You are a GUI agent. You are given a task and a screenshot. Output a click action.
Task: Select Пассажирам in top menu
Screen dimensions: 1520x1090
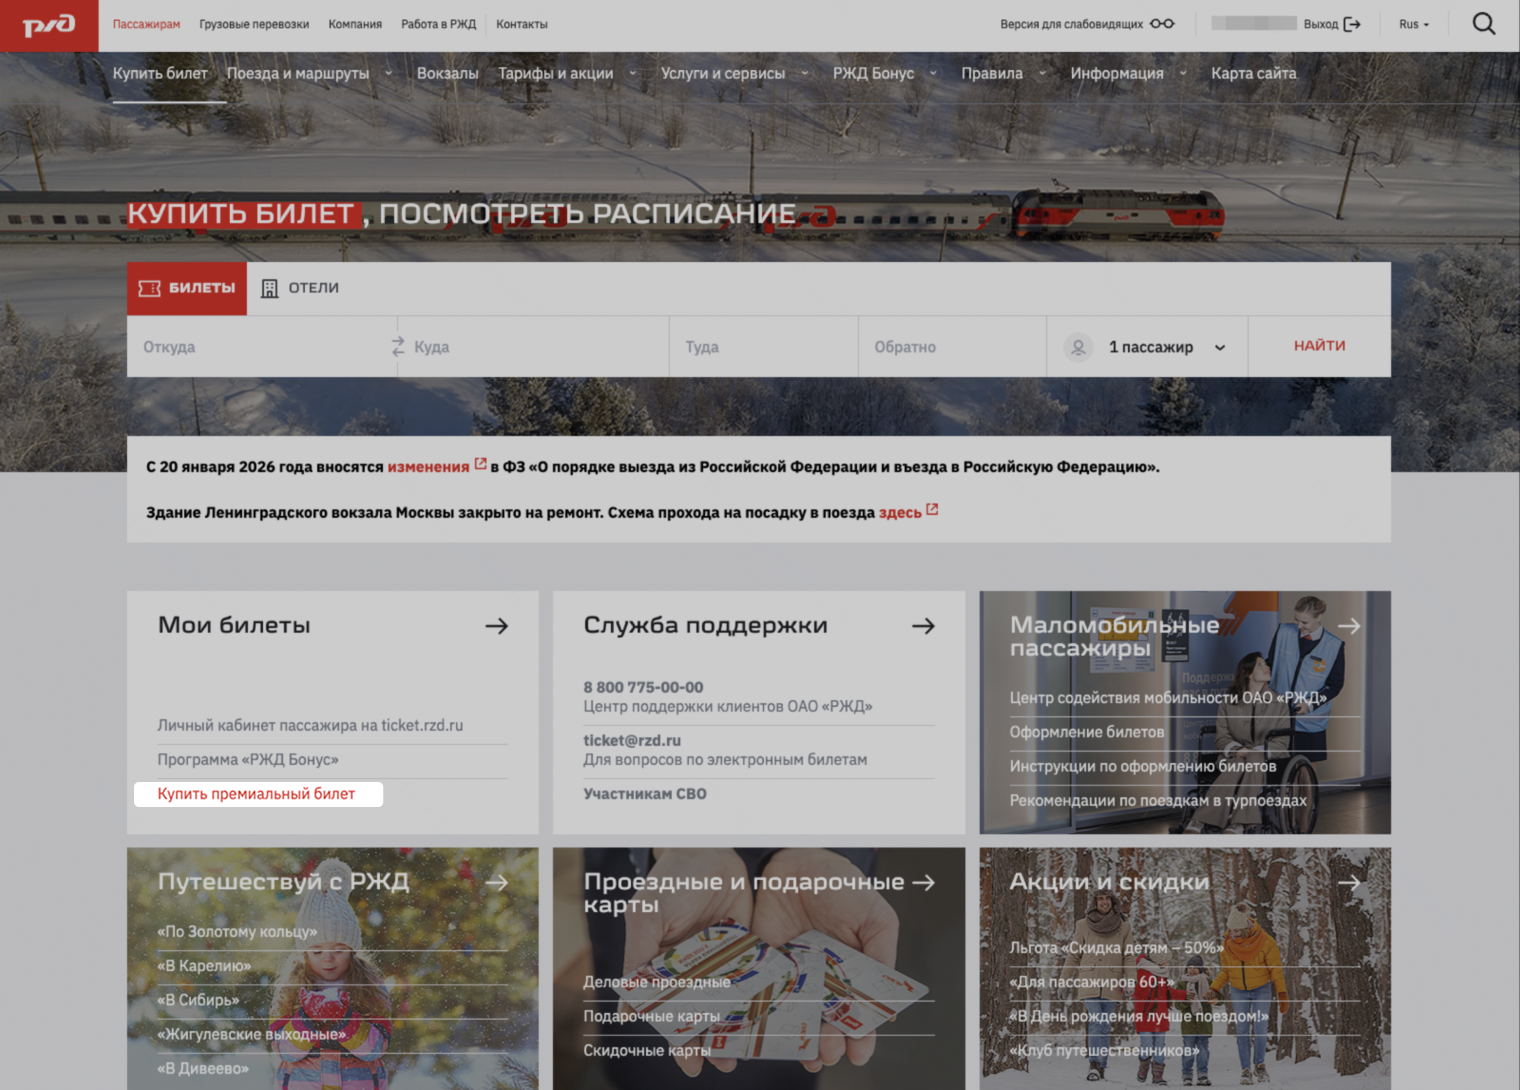tap(146, 24)
